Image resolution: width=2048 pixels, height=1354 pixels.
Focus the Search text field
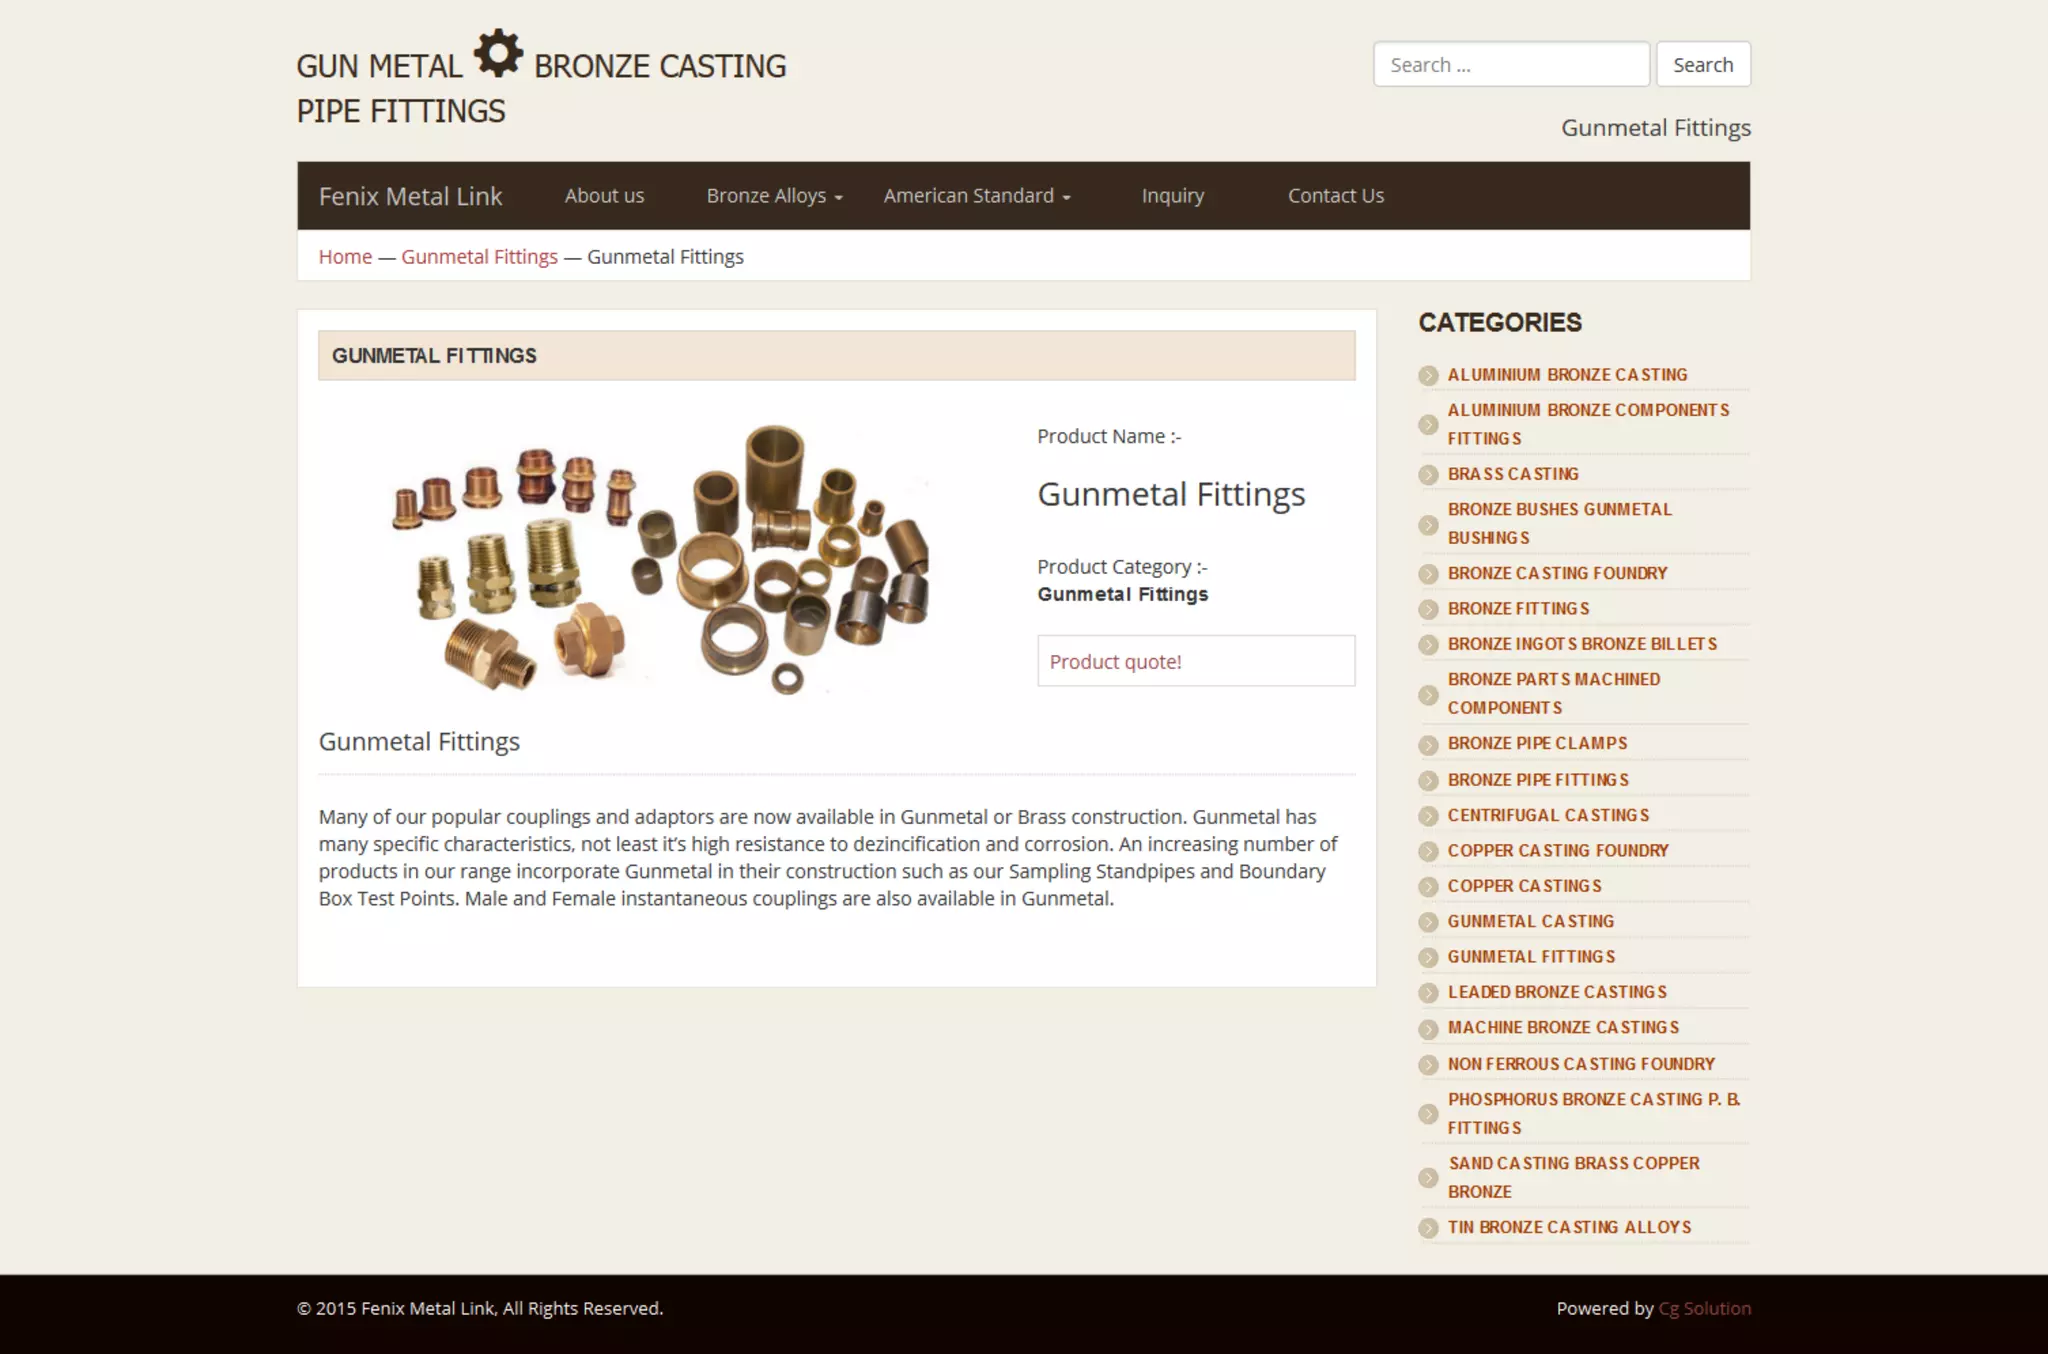[1510, 65]
